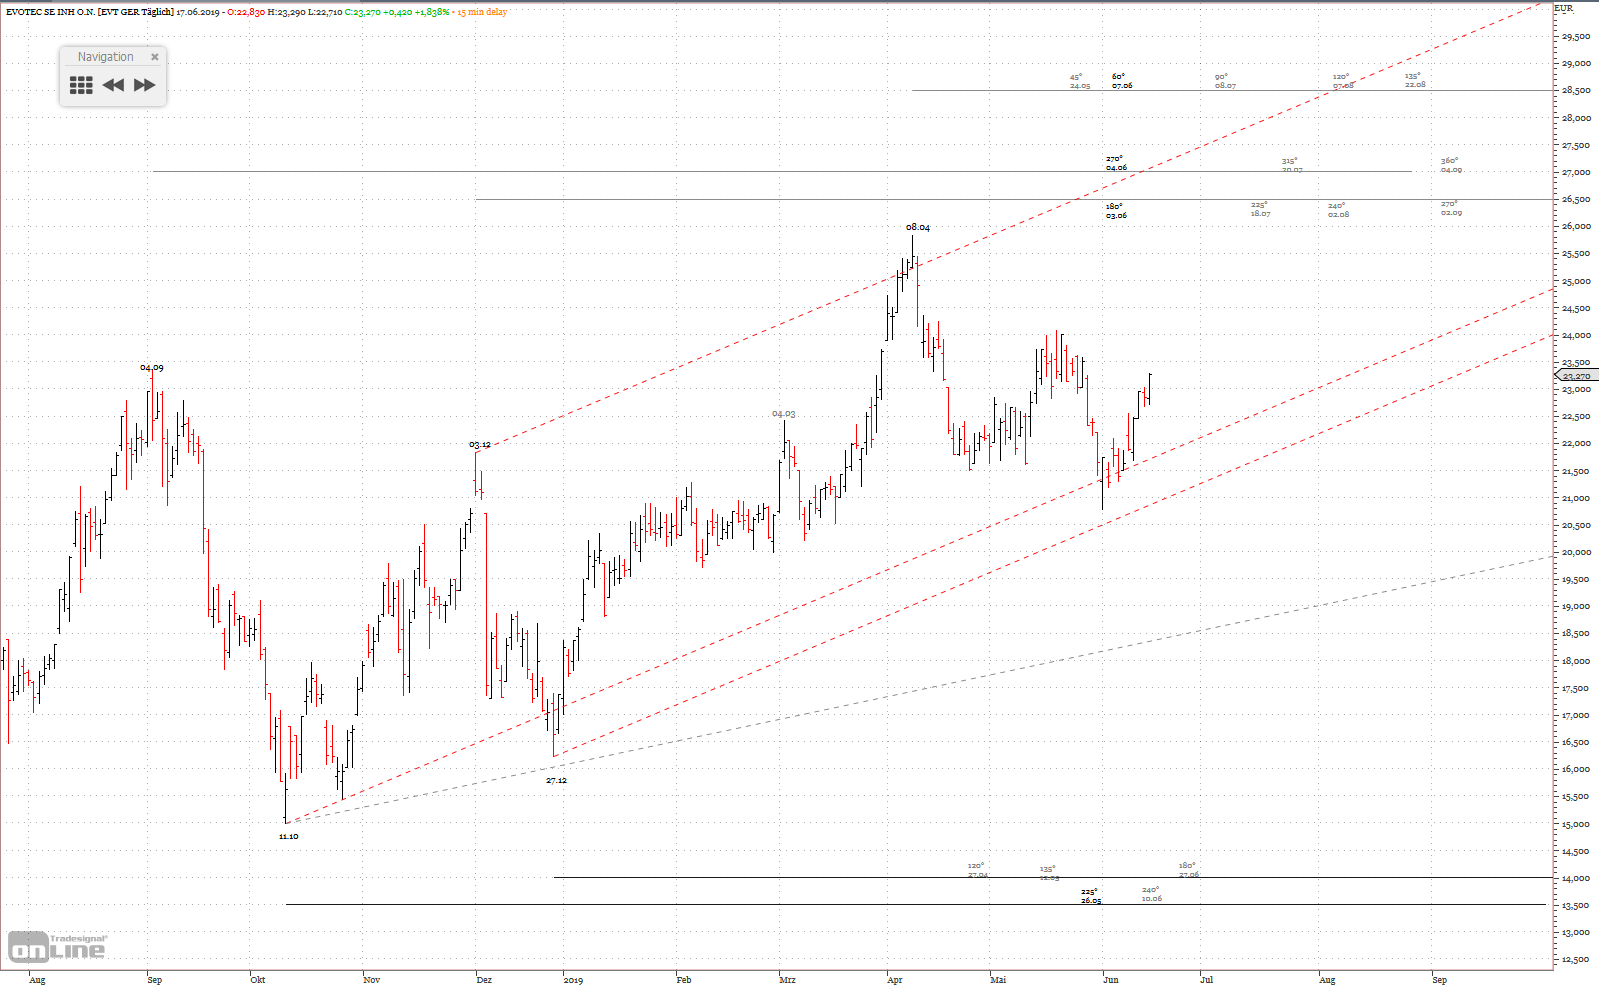Click the 240° 10.06 angle label

[1152, 894]
